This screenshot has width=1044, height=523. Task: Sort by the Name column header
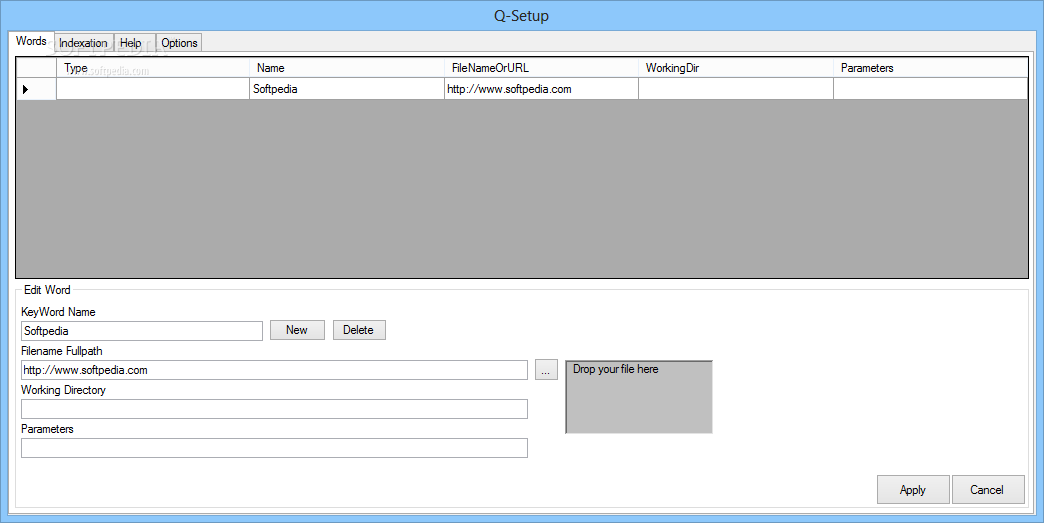click(x=347, y=68)
